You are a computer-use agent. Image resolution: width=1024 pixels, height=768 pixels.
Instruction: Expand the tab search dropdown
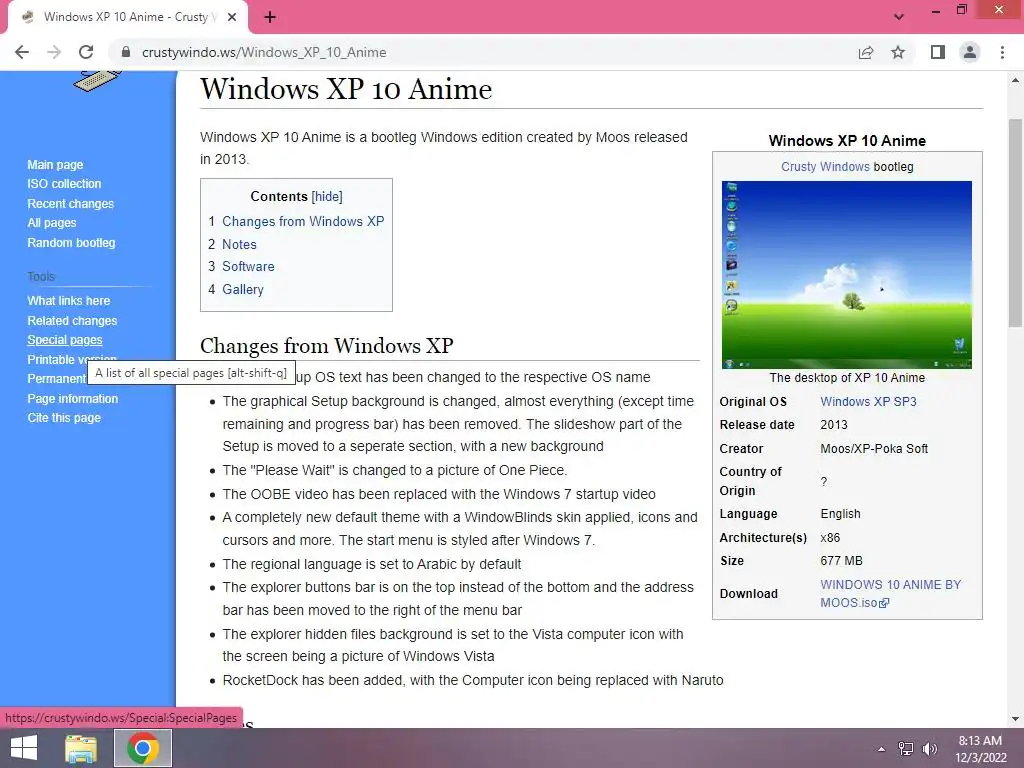899,17
